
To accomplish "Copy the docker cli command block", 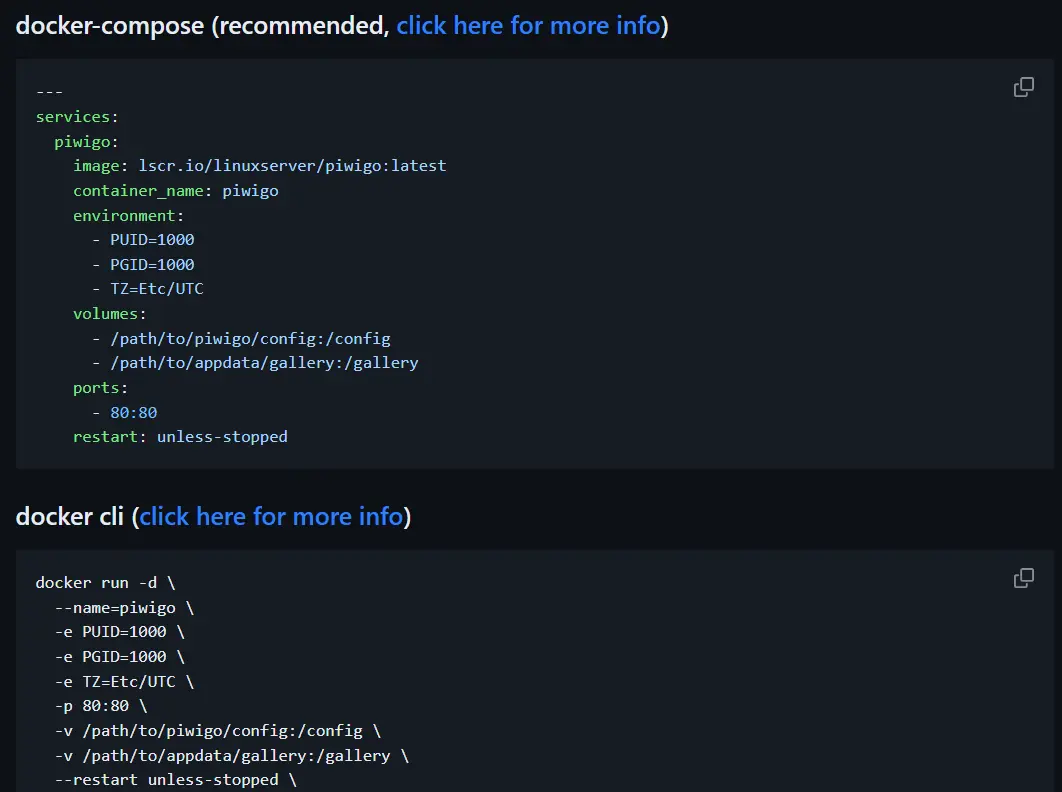I will [x=1023, y=578].
